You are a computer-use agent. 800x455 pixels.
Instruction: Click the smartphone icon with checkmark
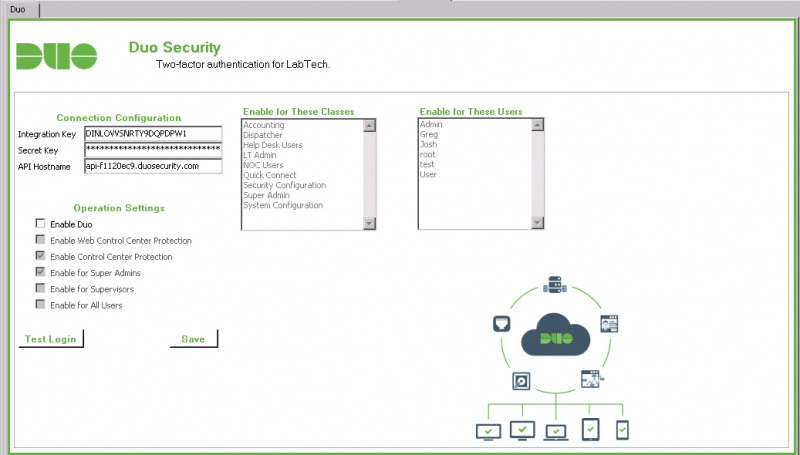pyautogui.click(x=622, y=430)
